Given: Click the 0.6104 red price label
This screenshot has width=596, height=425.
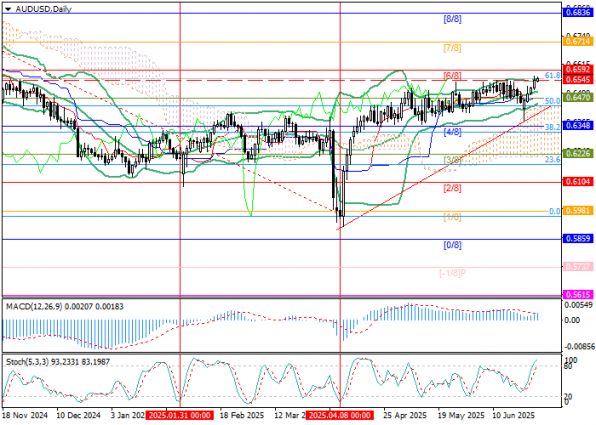Looking at the screenshot, I should tap(578, 182).
